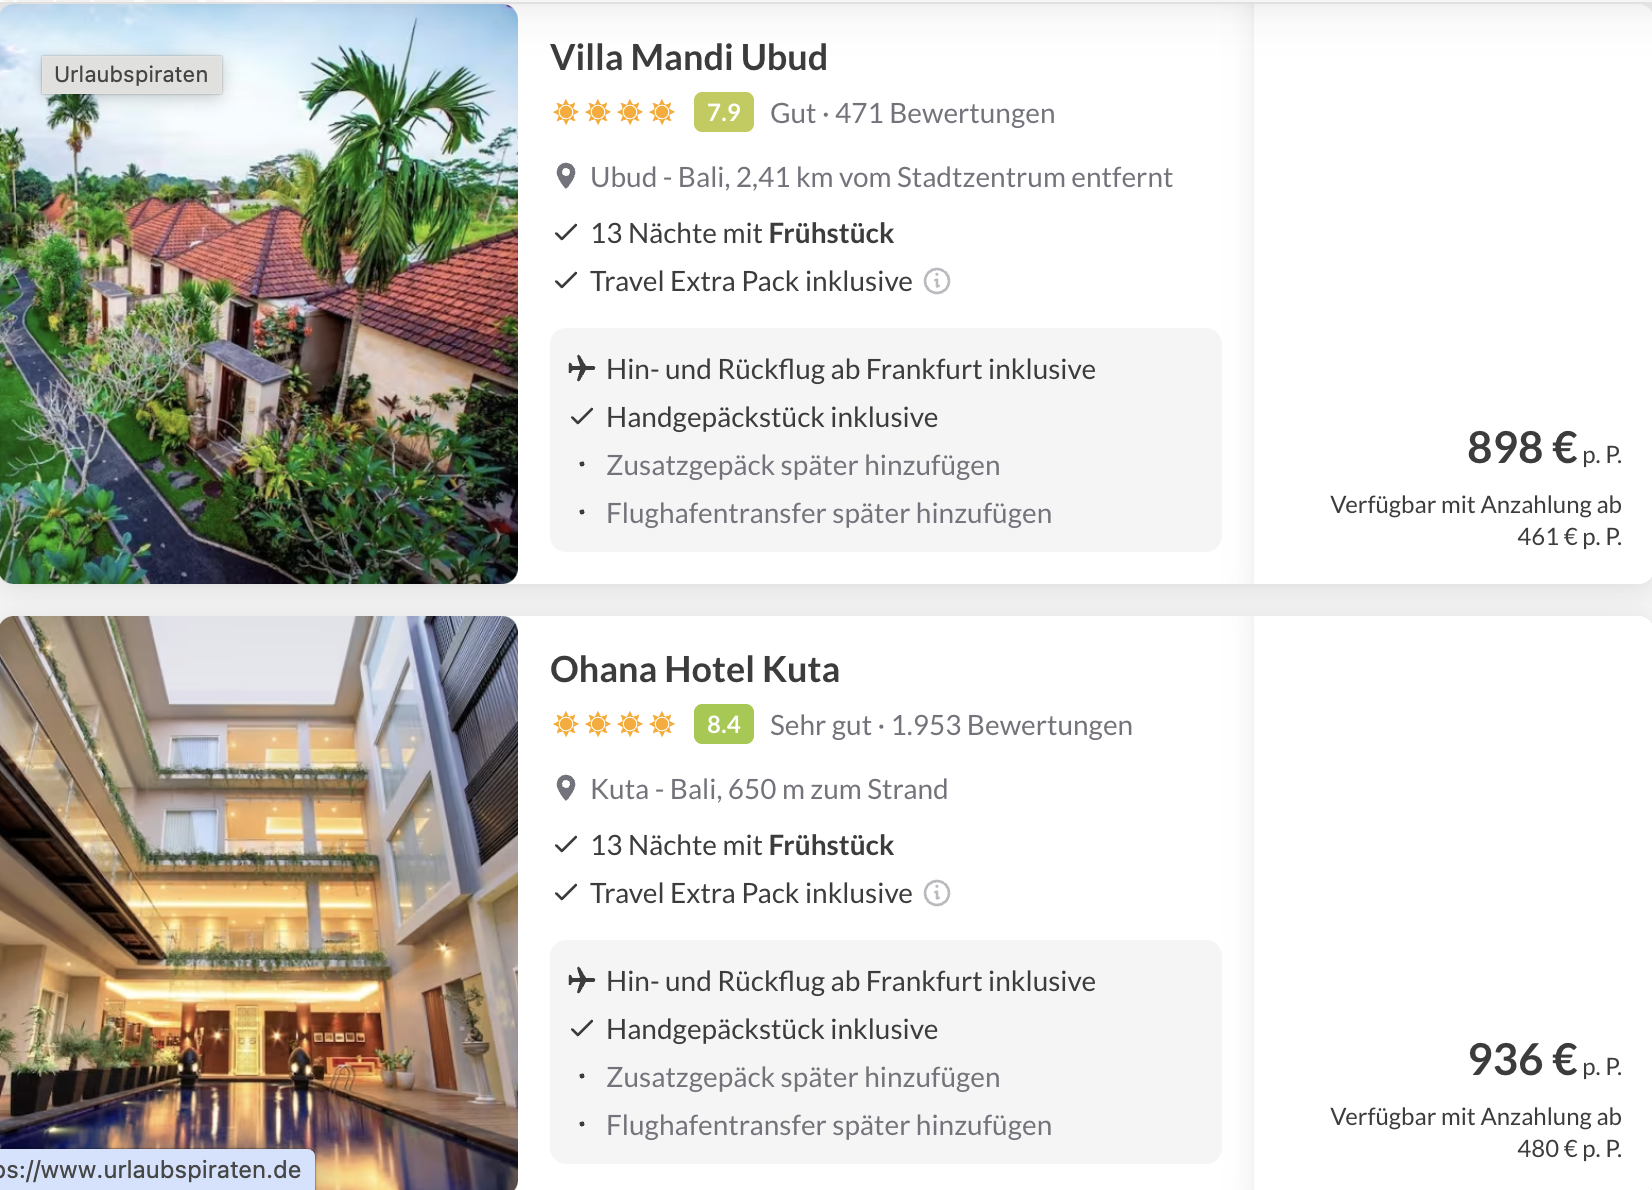The width and height of the screenshot is (1652, 1190).
Task: Select the 898 € price per person
Action: pyautogui.click(x=1522, y=448)
